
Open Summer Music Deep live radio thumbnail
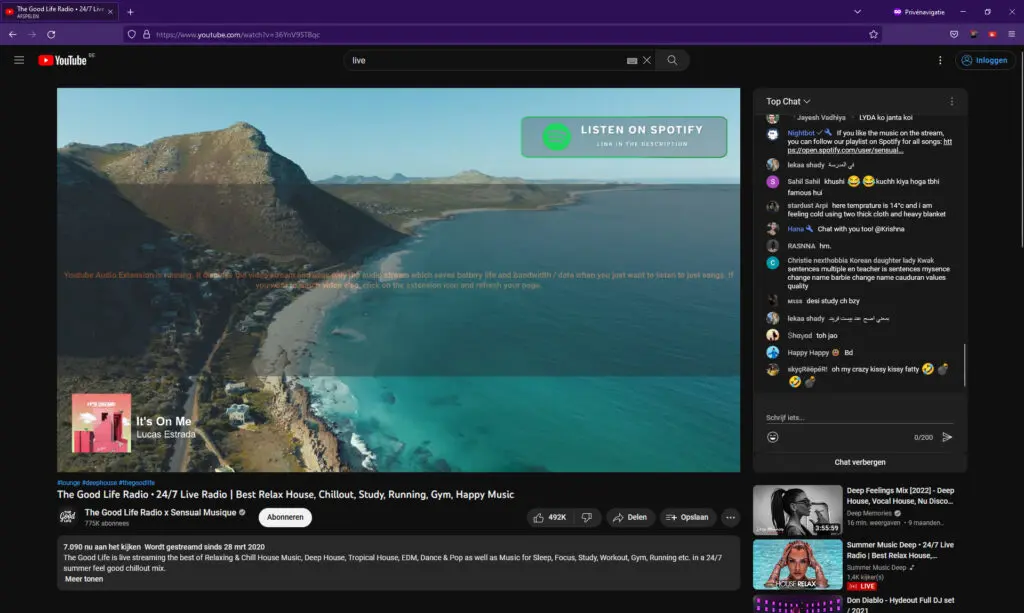click(797, 565)
